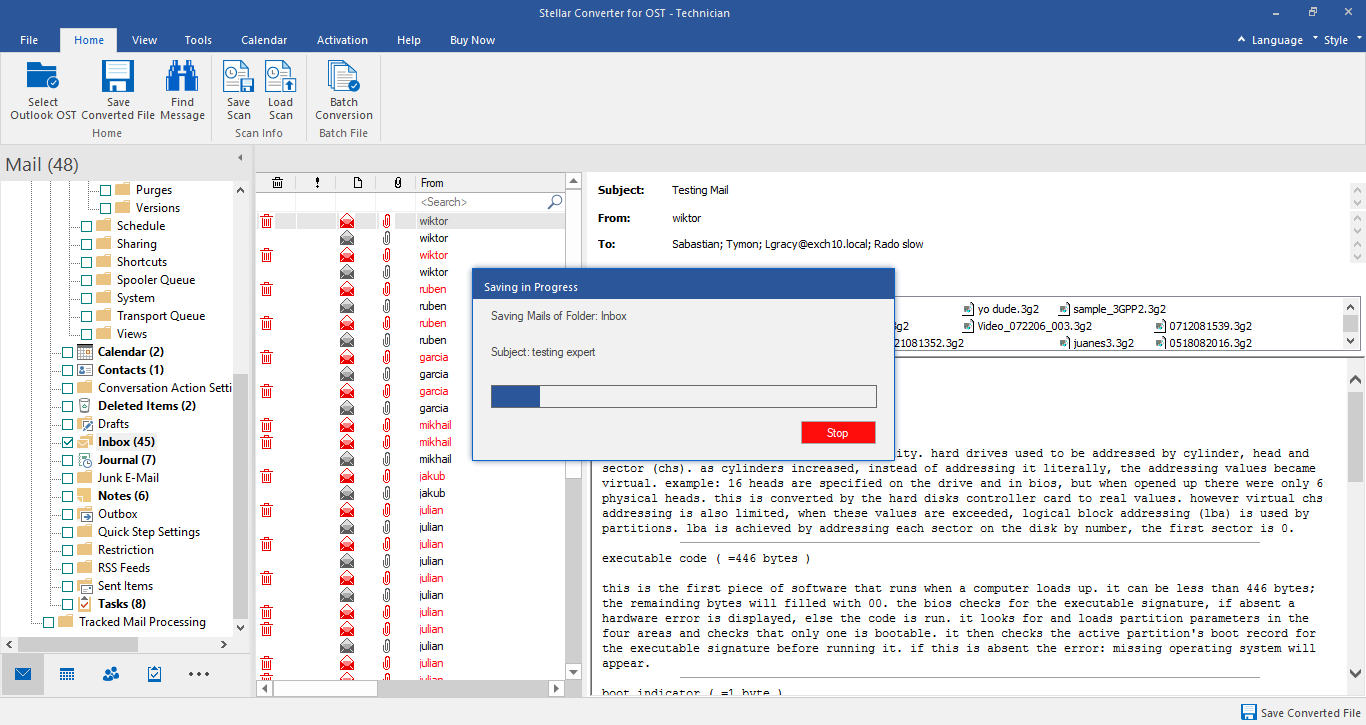1366x725 pixels.
Task: Open the Activation ribbon tab
Action: (342, 40)
